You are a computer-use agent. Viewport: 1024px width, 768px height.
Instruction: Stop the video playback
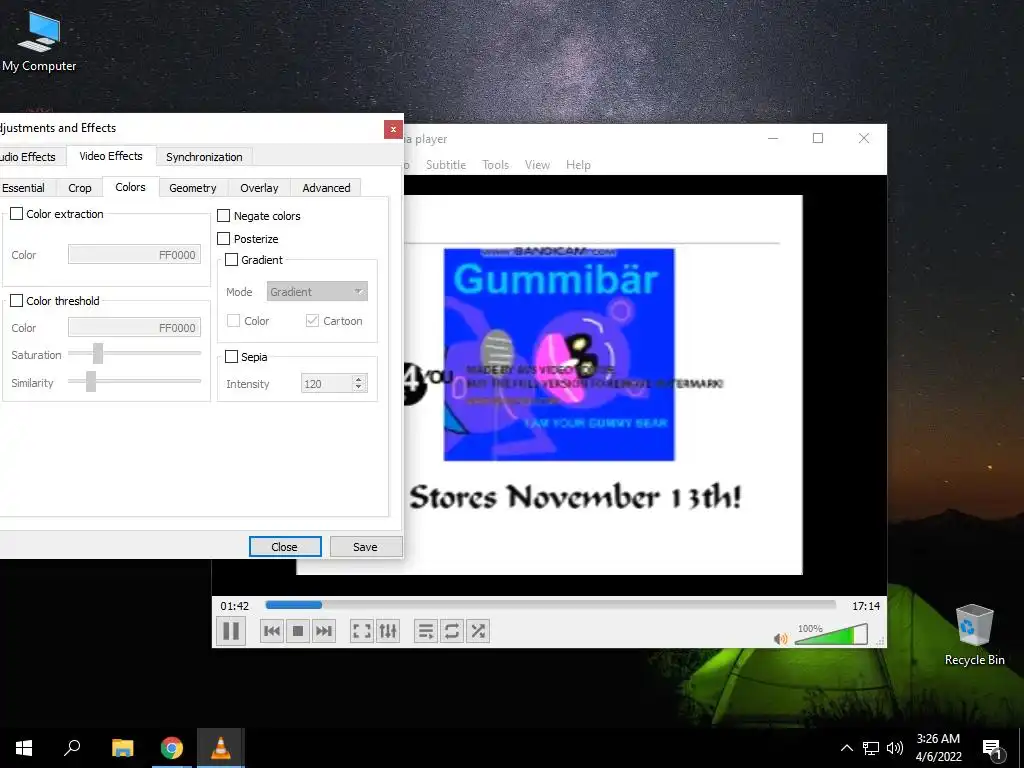(298, 631)
